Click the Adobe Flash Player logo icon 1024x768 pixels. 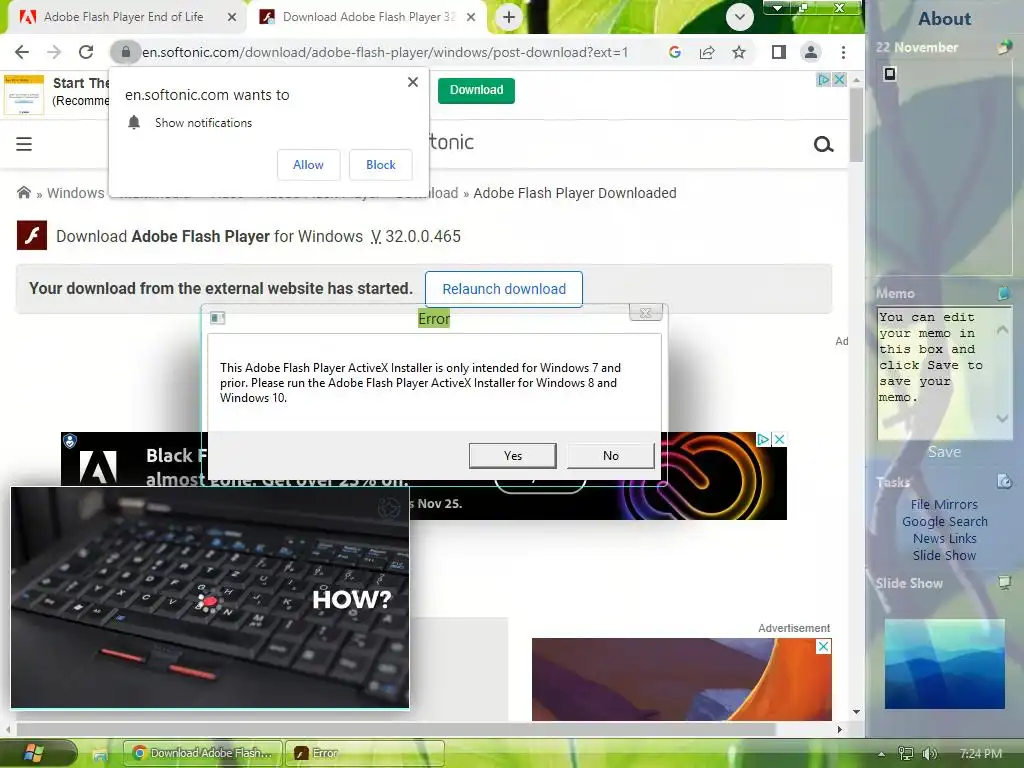click(x=32, y=236)
